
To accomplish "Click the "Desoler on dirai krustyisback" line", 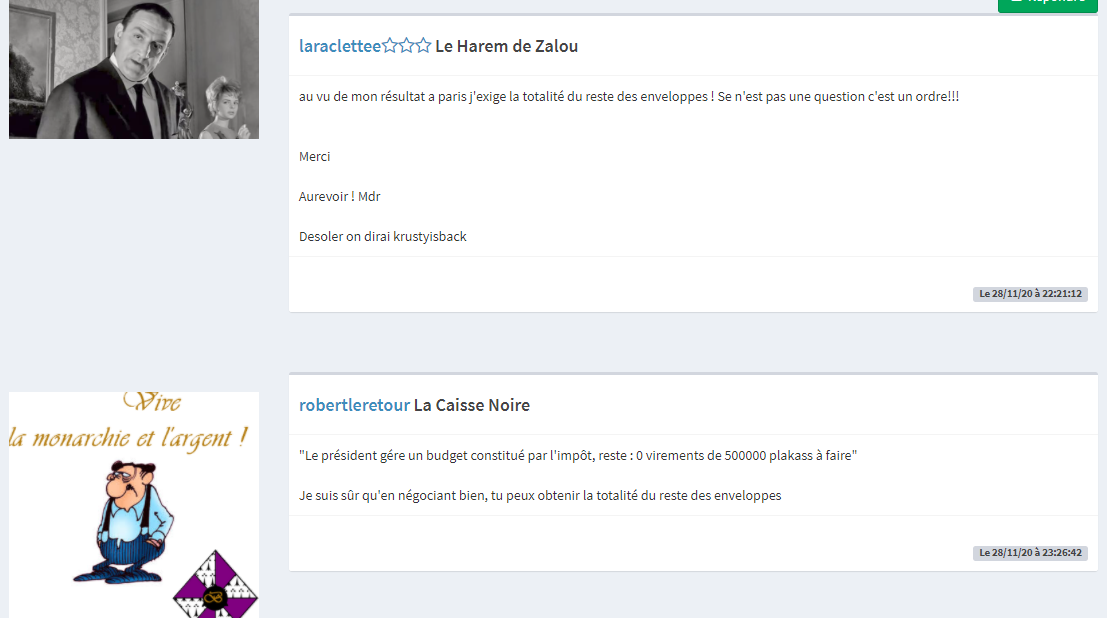I will click(x=383, y=237).
